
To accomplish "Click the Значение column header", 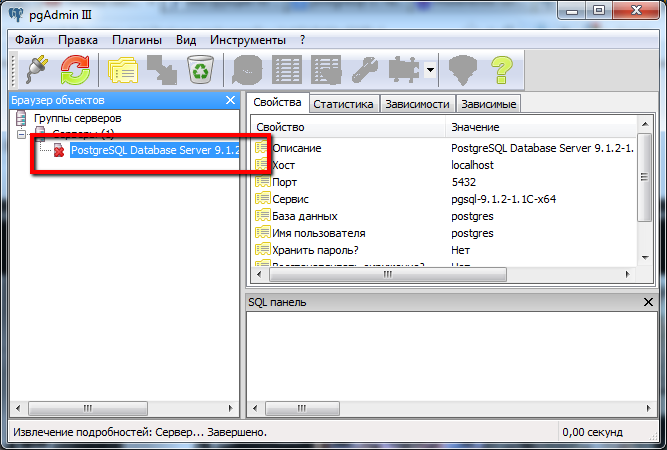I will point(541,127).
